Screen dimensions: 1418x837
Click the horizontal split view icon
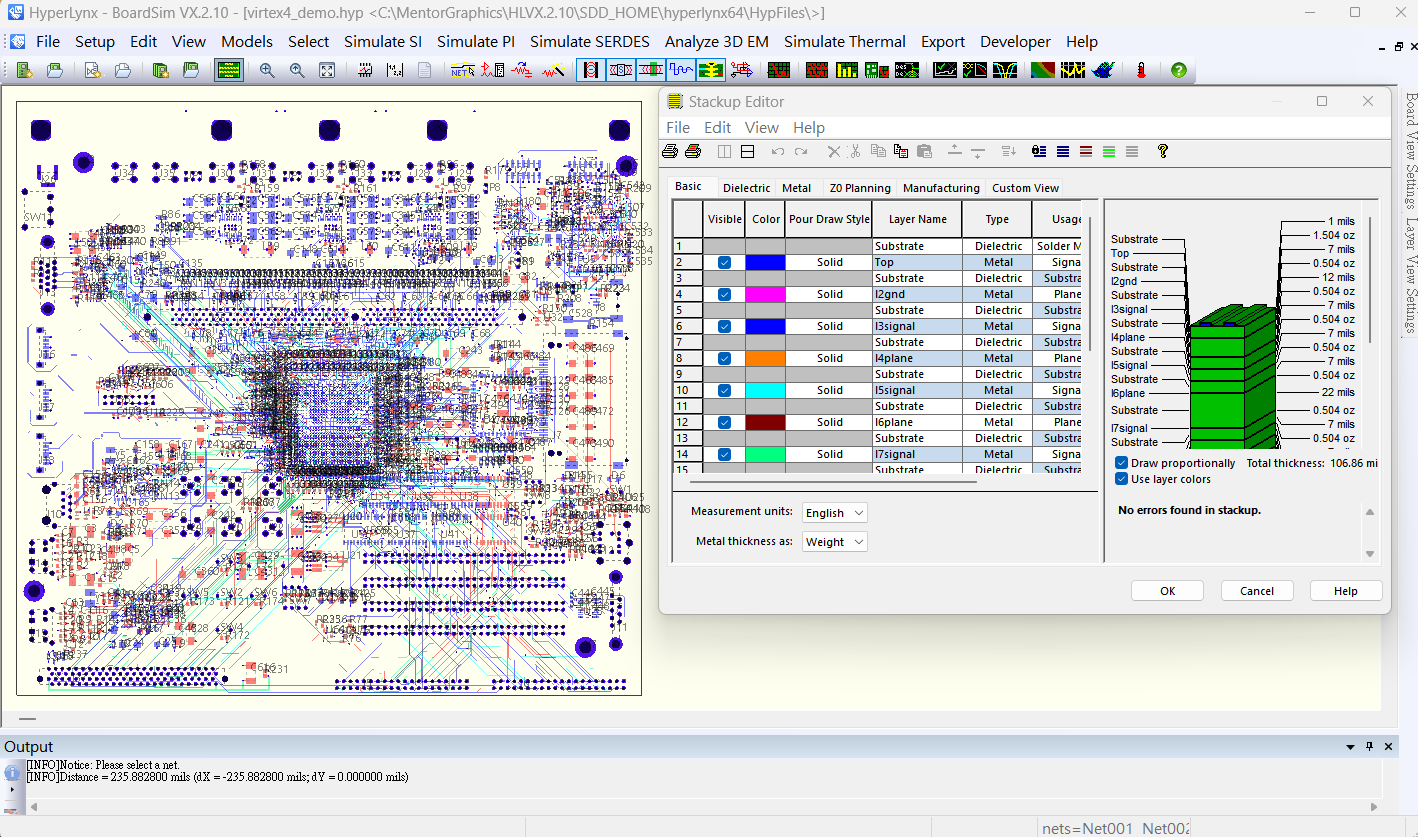(x=747, y=151)
